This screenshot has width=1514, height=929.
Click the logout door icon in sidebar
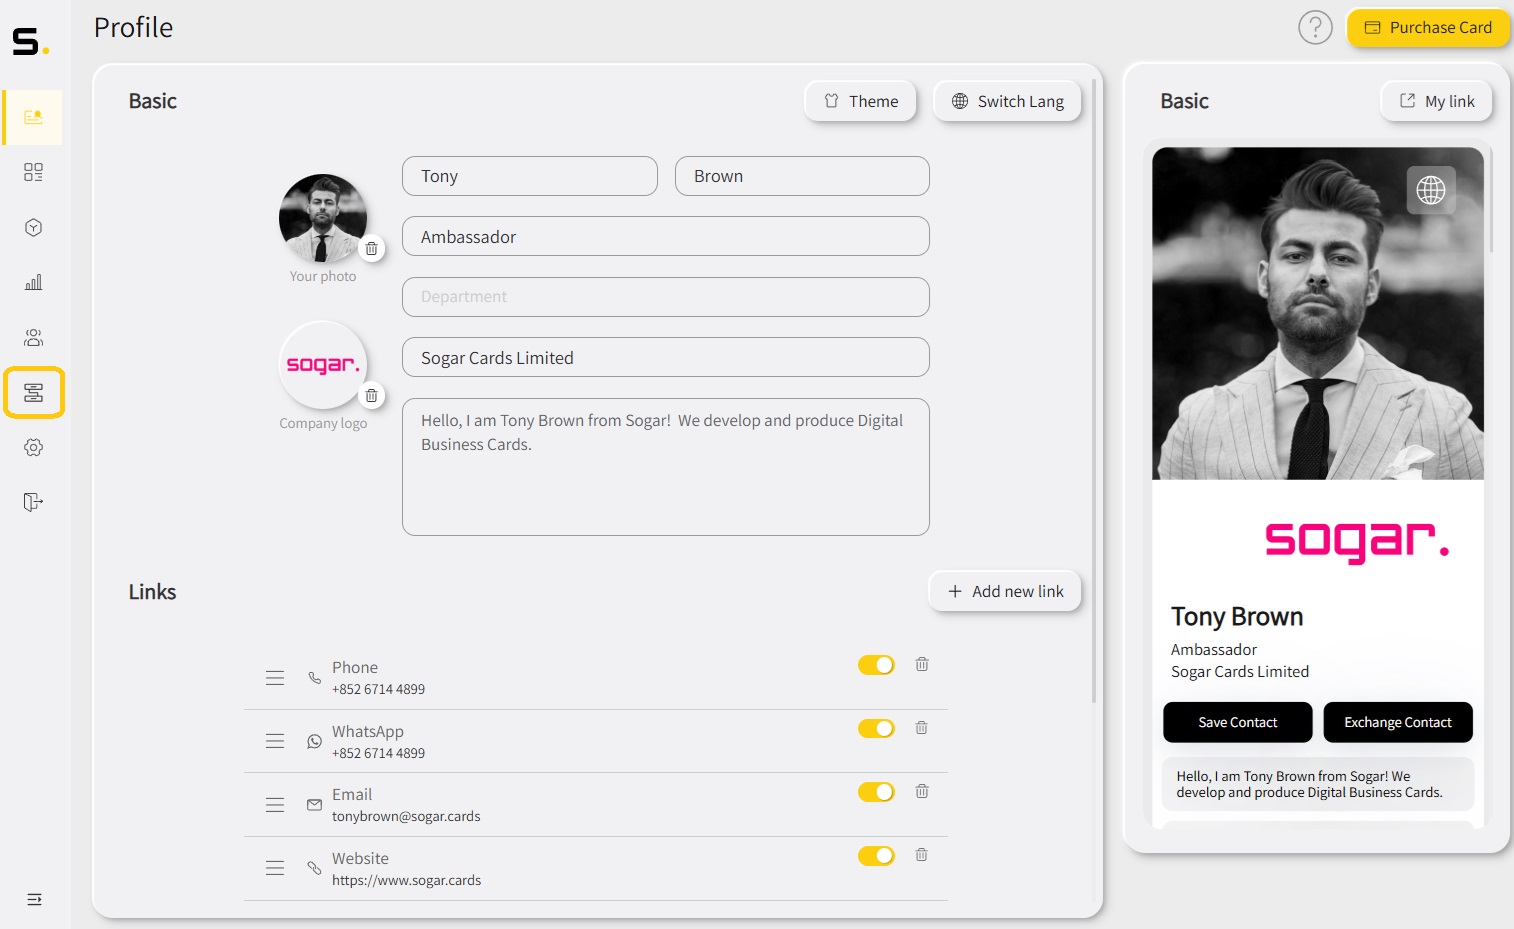tap(33, 501)
